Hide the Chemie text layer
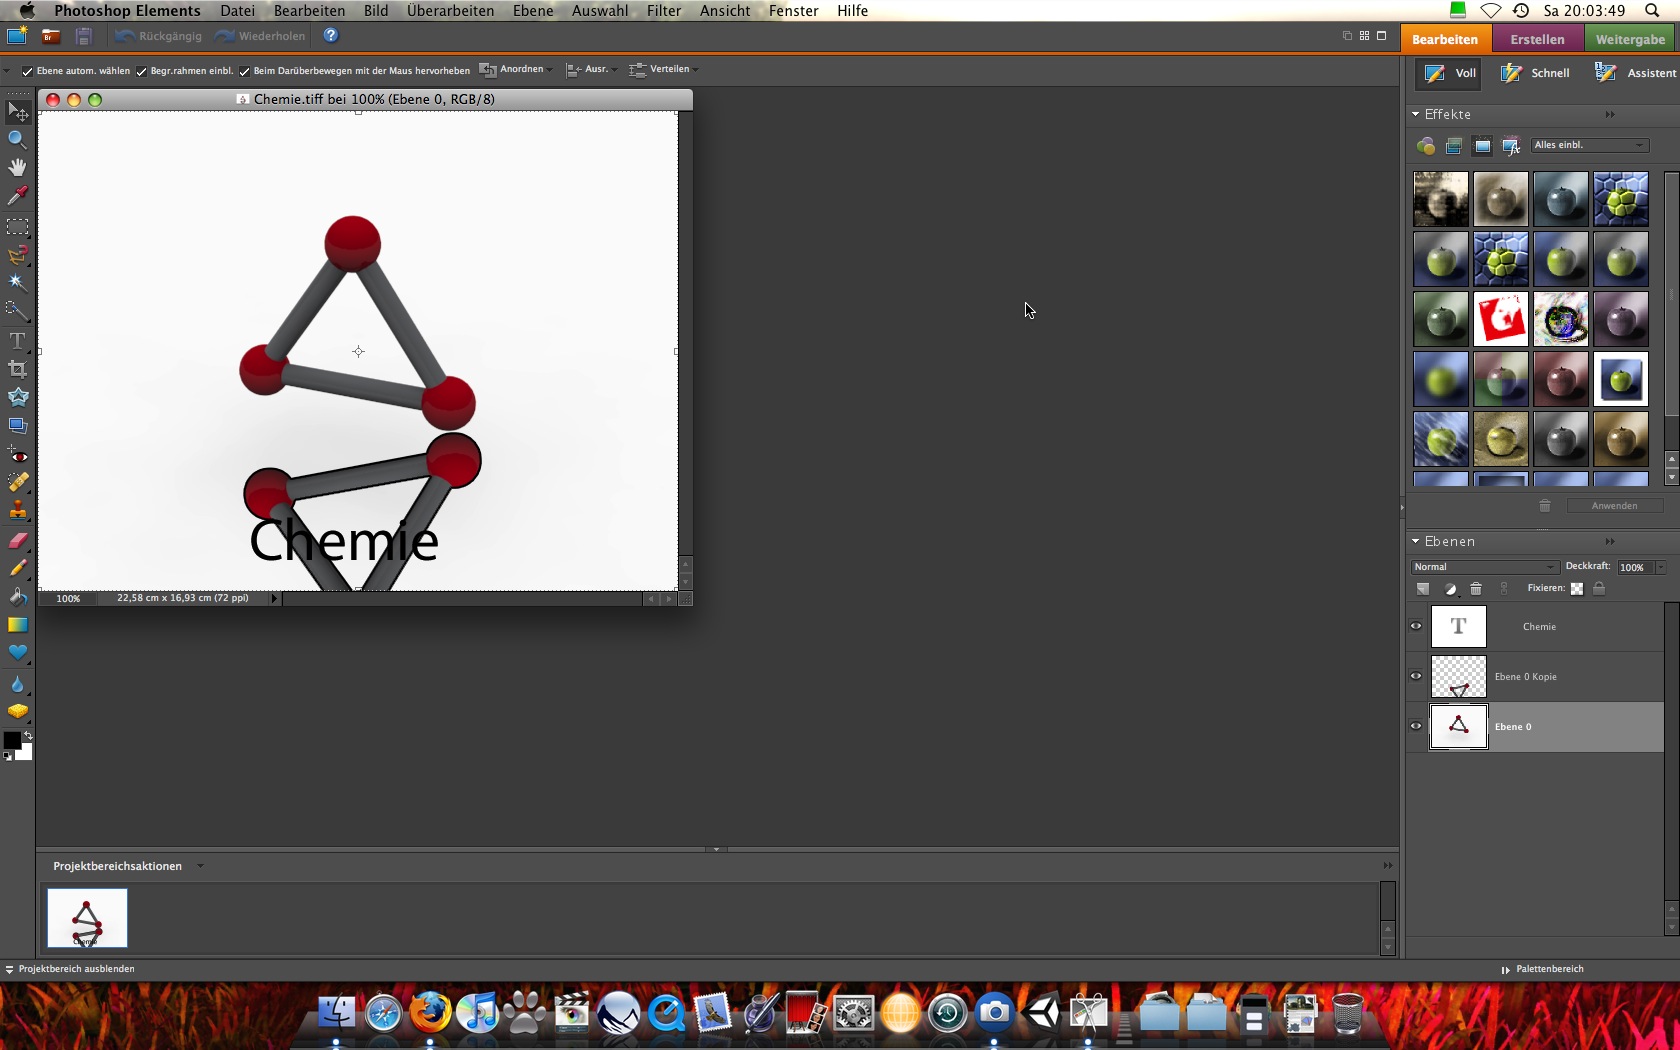This screenshot has width=1680, height=1050. 1416,627
